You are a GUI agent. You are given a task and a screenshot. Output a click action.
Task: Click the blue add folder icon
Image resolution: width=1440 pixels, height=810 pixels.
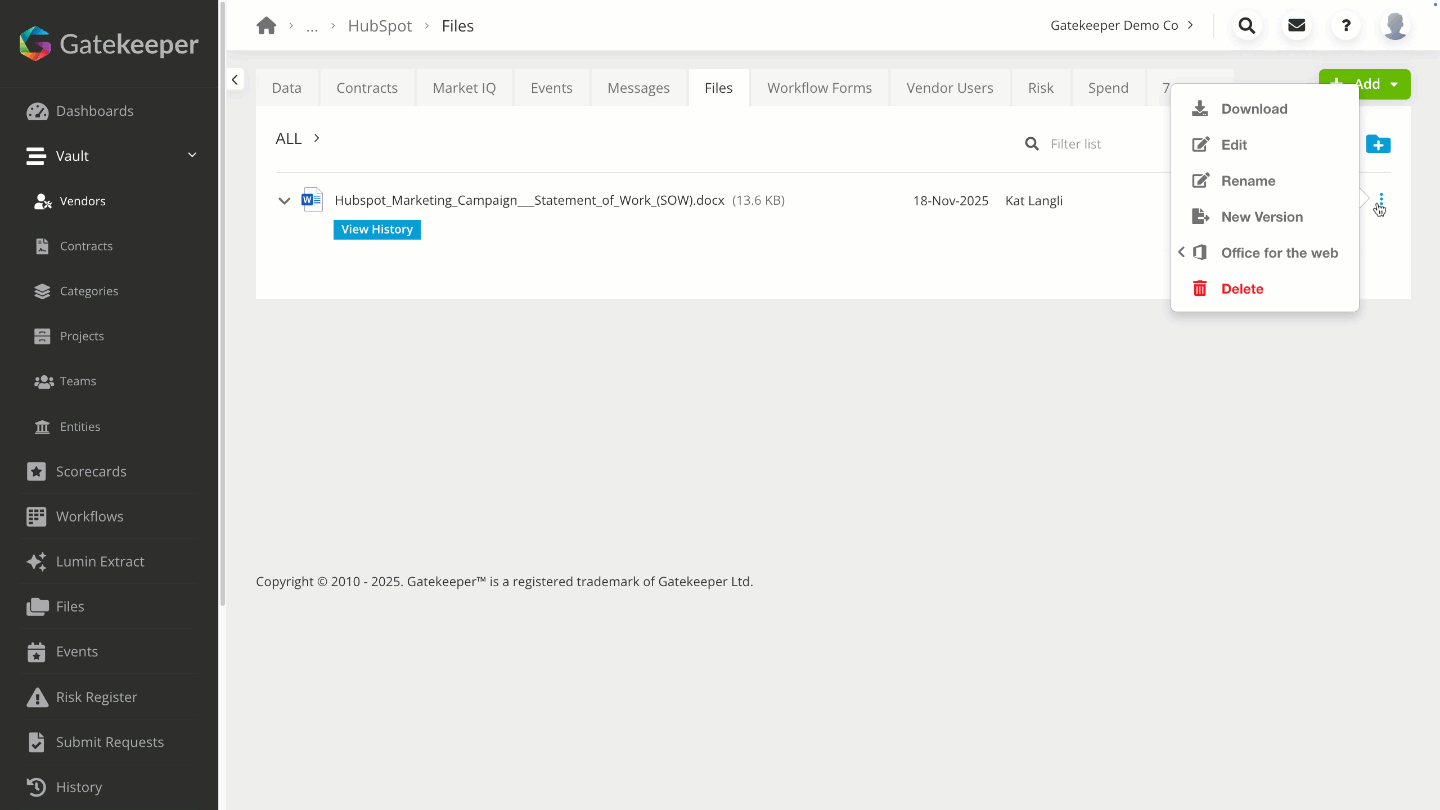tap(1378, 144)
